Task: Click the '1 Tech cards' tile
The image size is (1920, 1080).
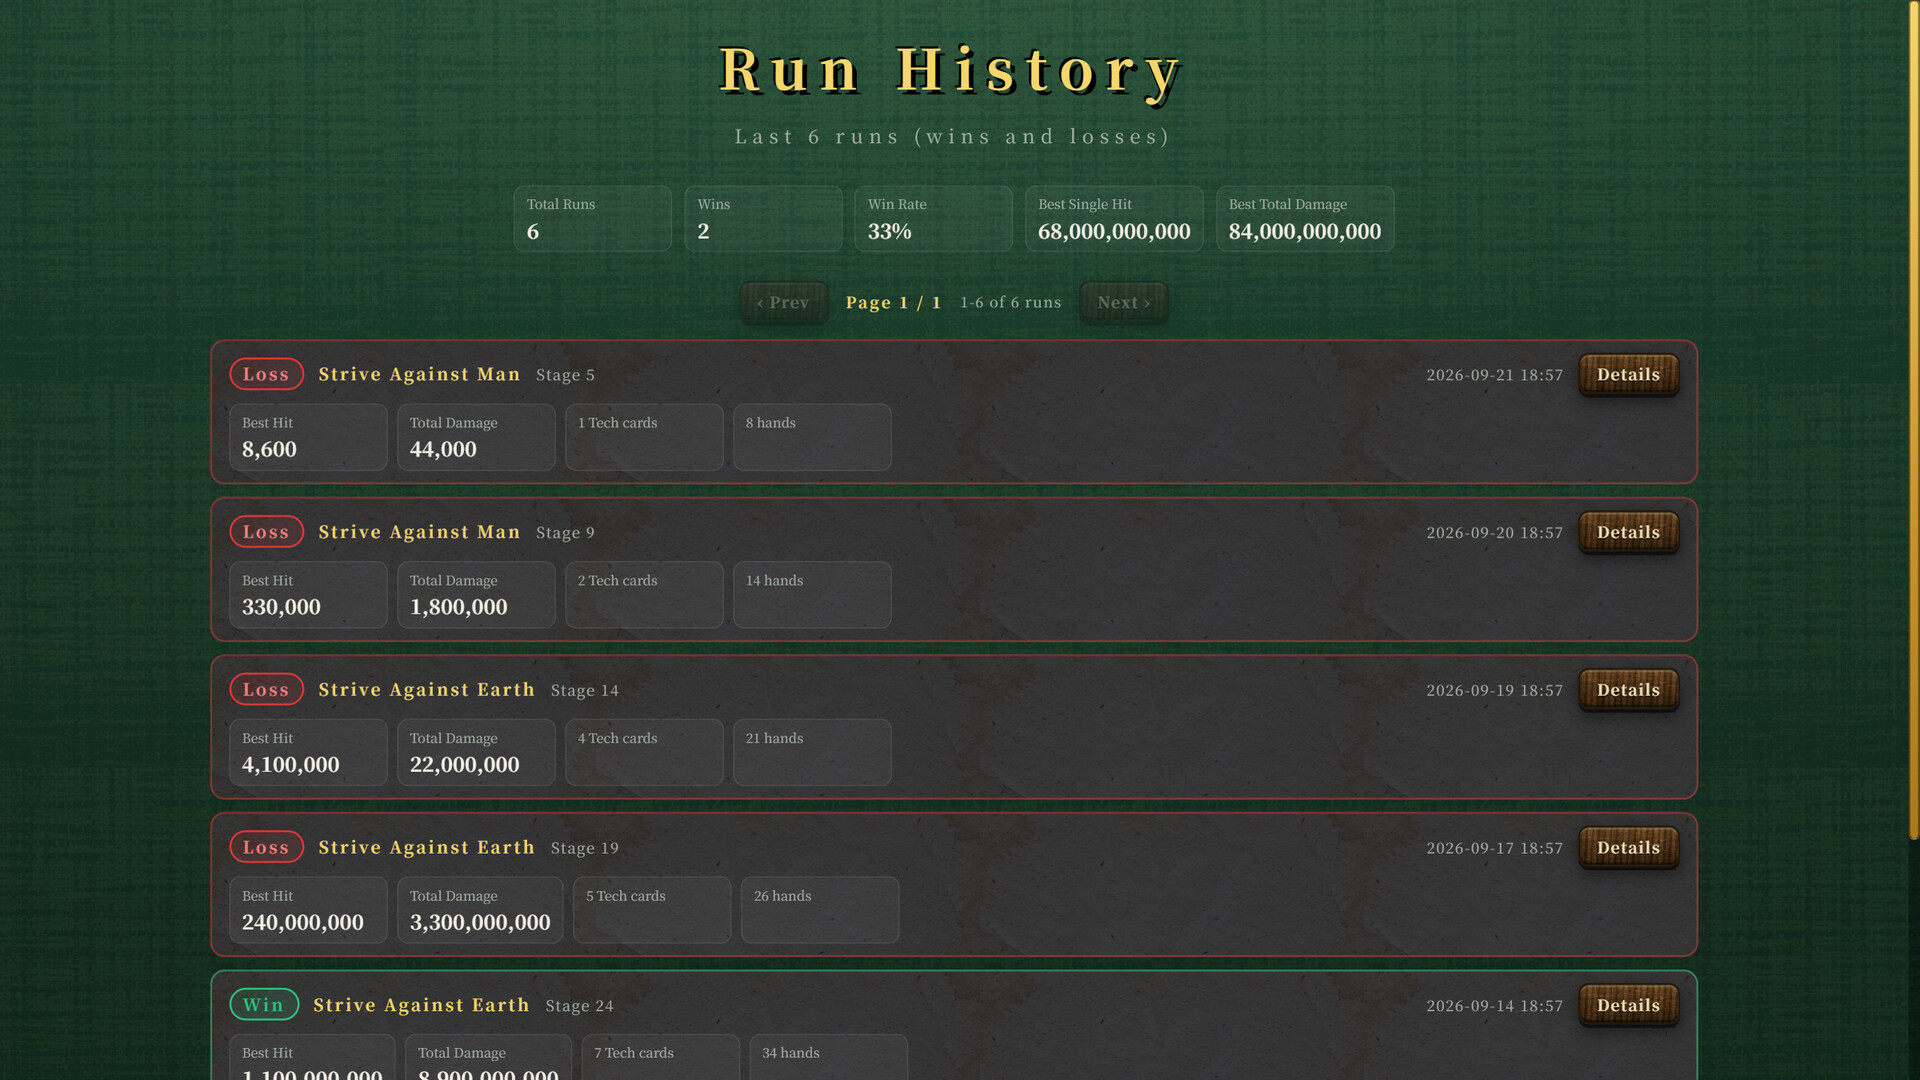Action: (x=644, y=437)
